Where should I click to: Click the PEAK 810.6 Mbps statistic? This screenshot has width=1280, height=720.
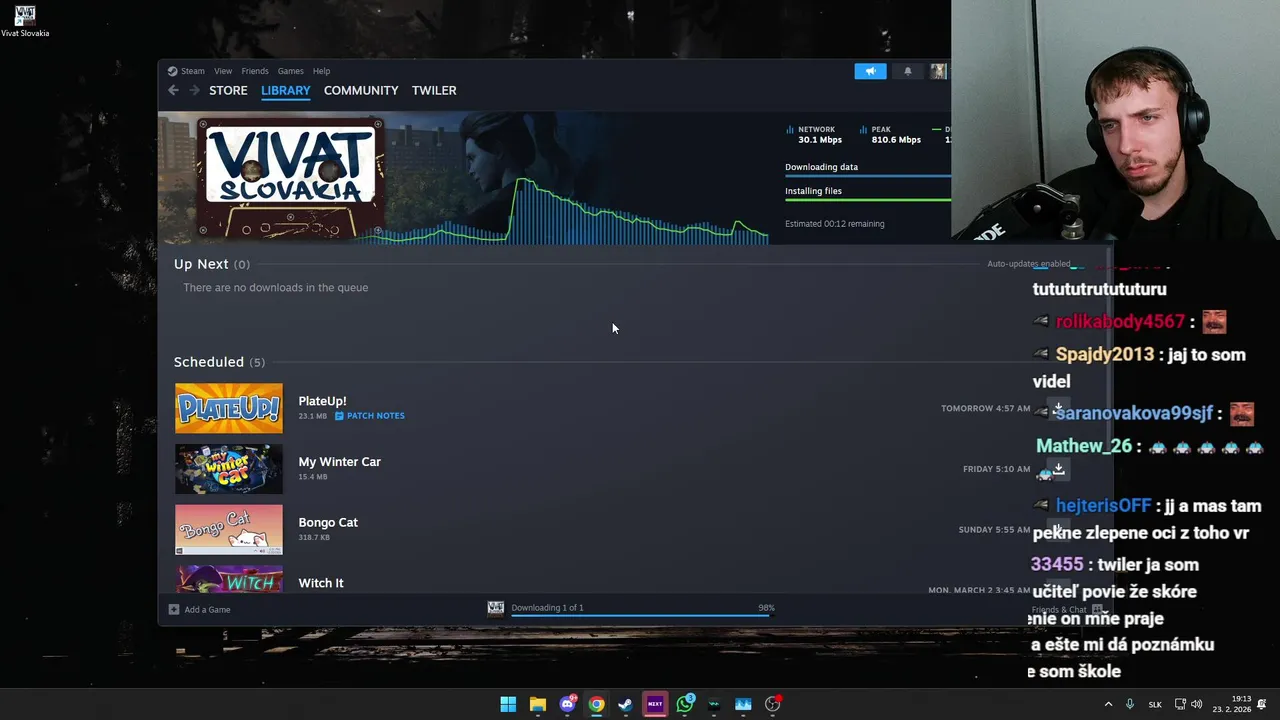pos(890,134)
